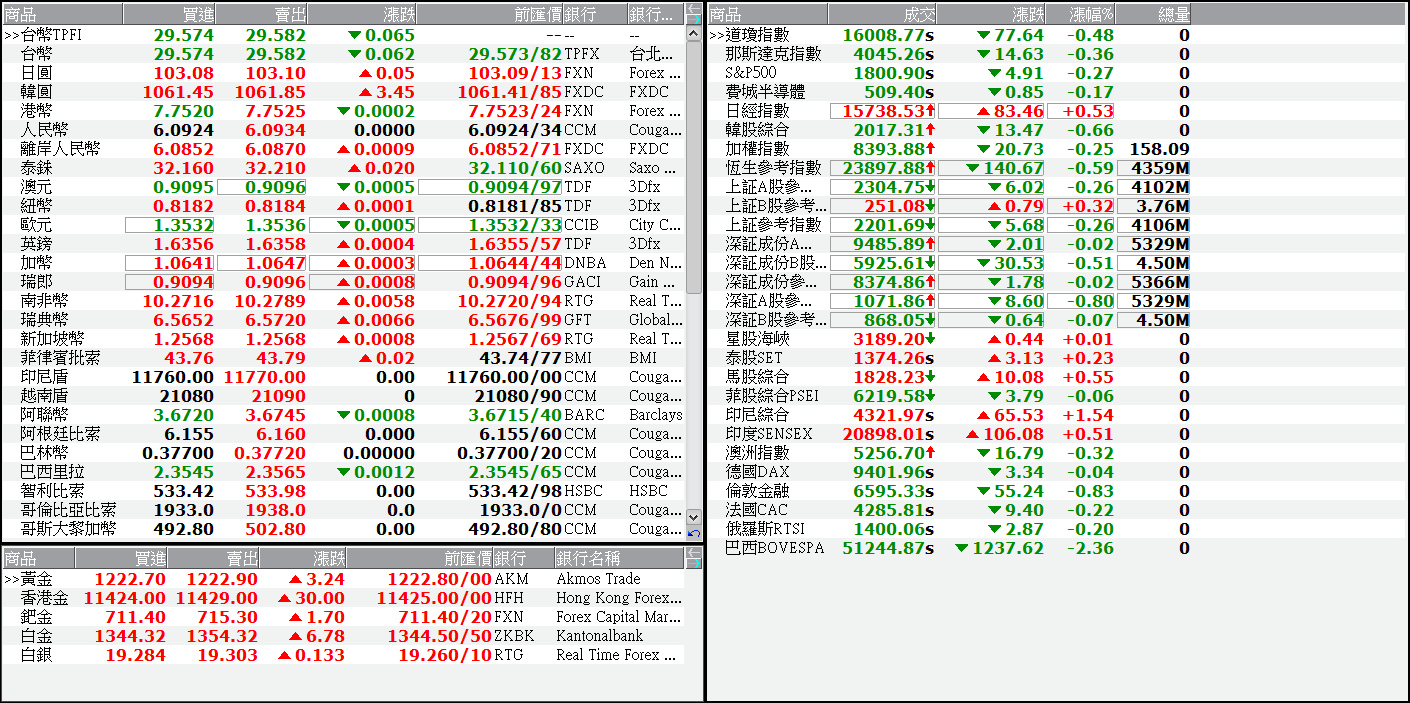
Task: Select the 白銀 silver row
Action: [x=344, y=655]
